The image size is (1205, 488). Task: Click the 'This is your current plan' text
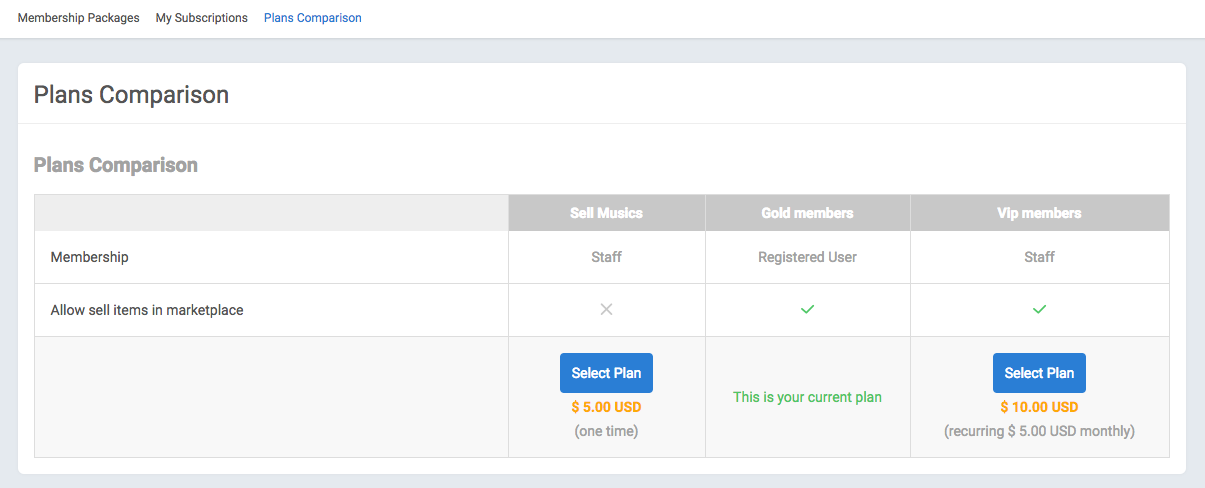pyautogui.click(x=807, y=397)
